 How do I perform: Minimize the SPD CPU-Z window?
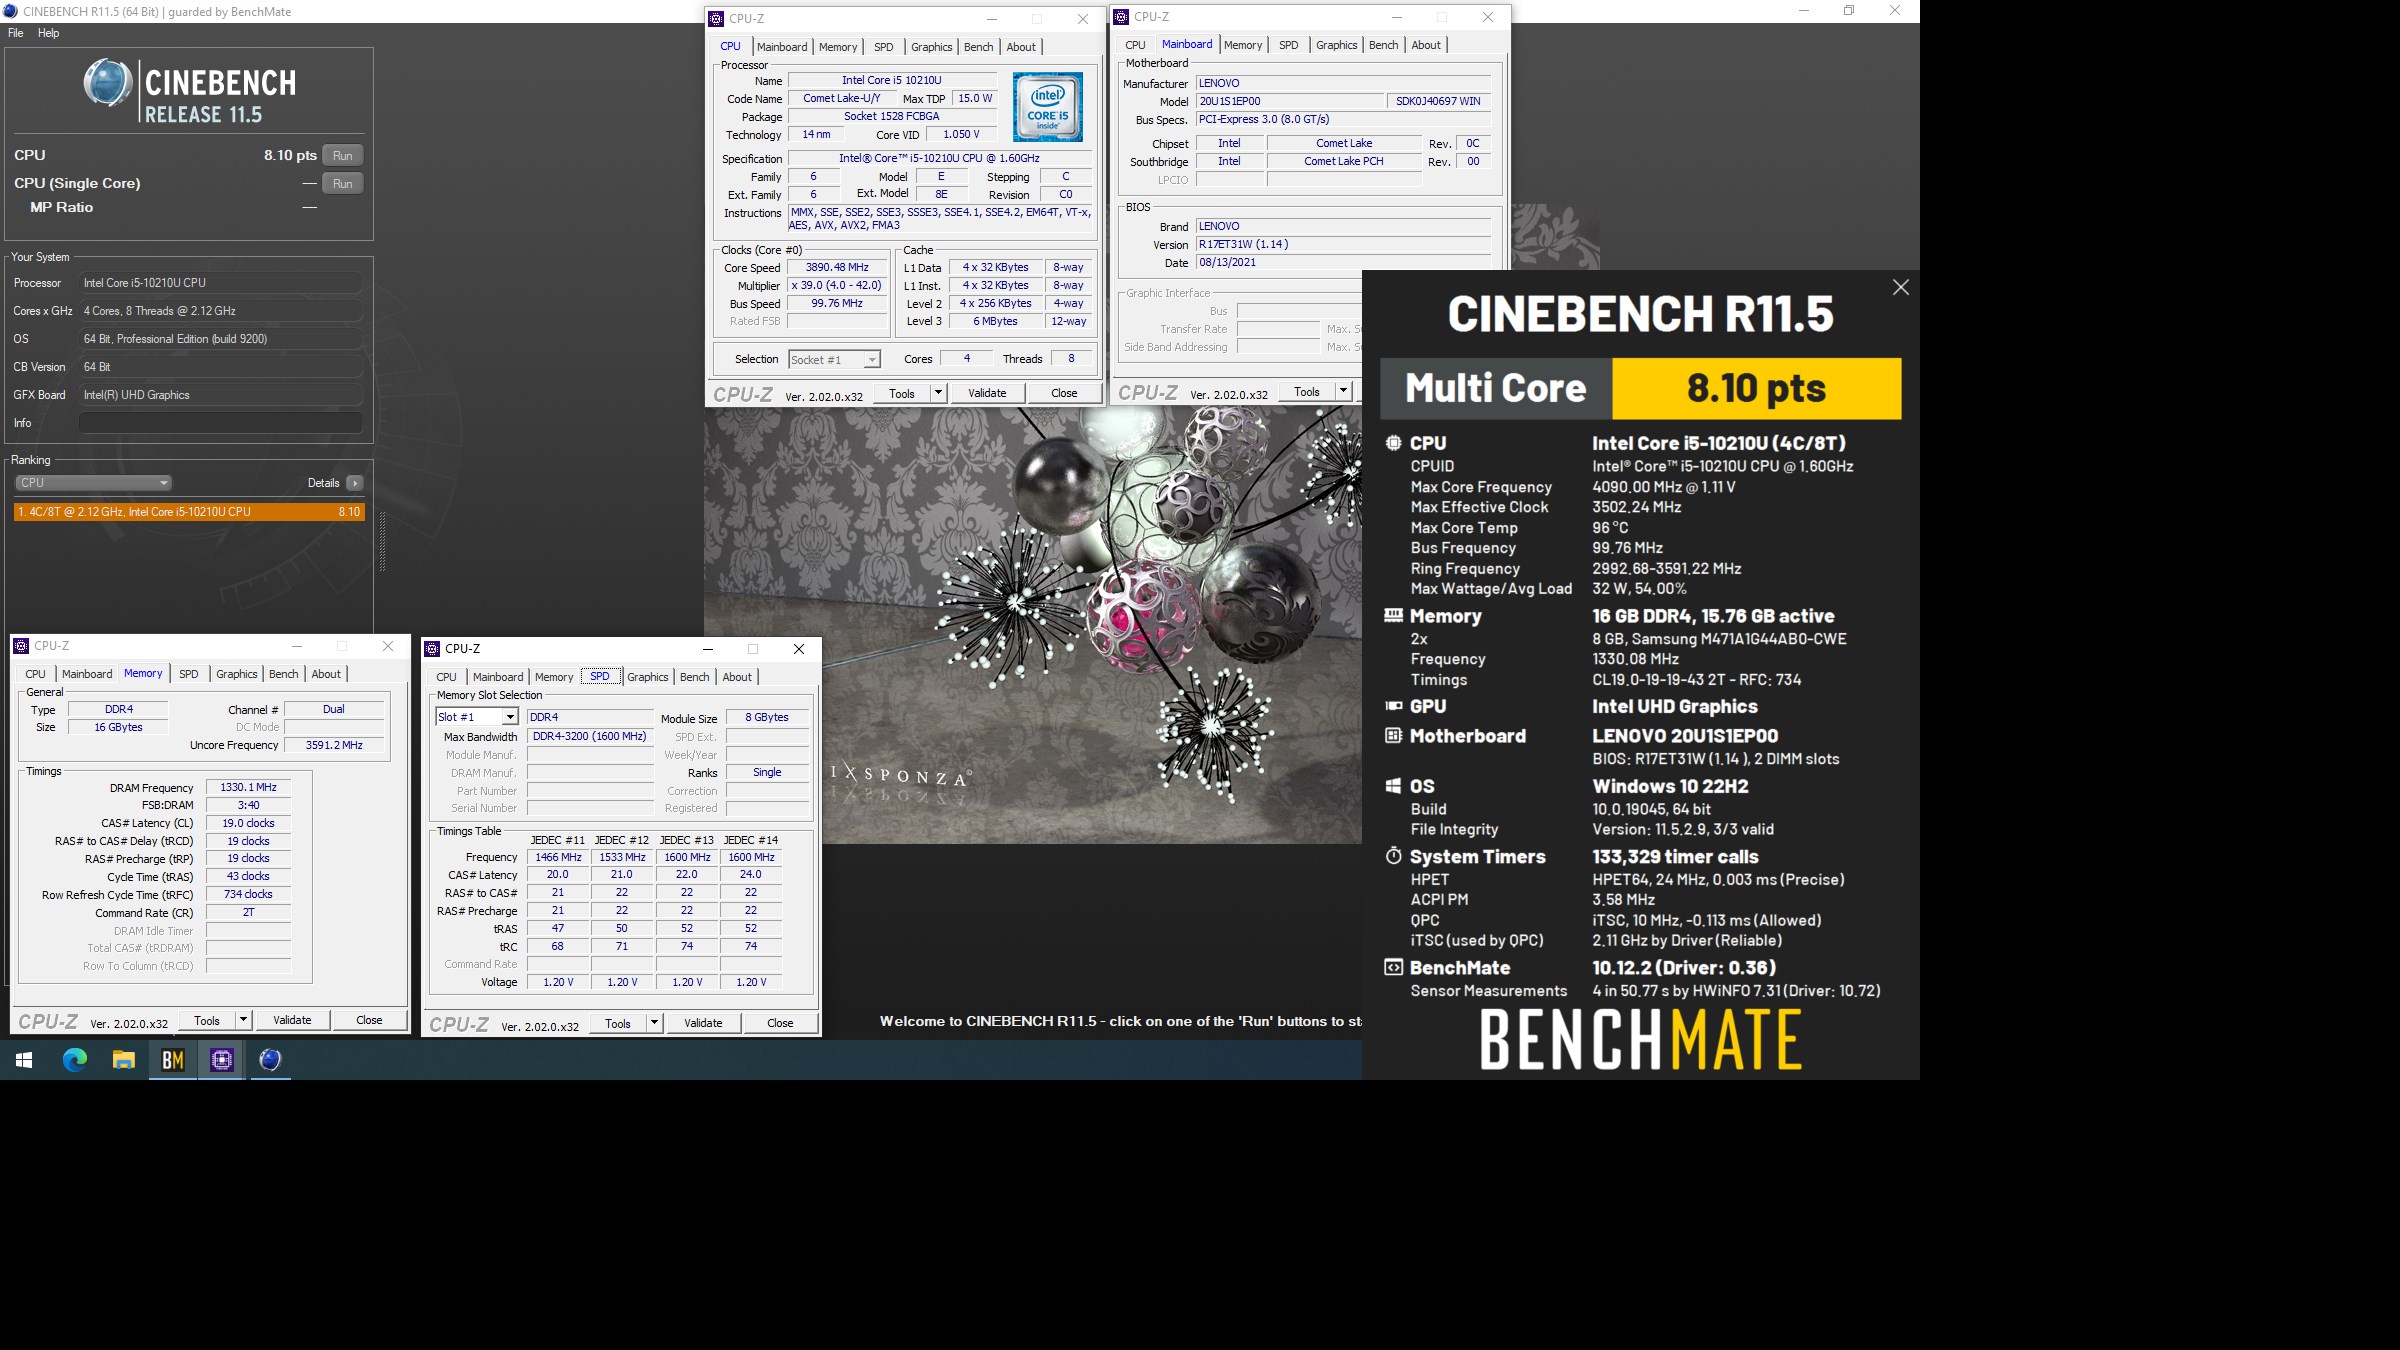708,649
